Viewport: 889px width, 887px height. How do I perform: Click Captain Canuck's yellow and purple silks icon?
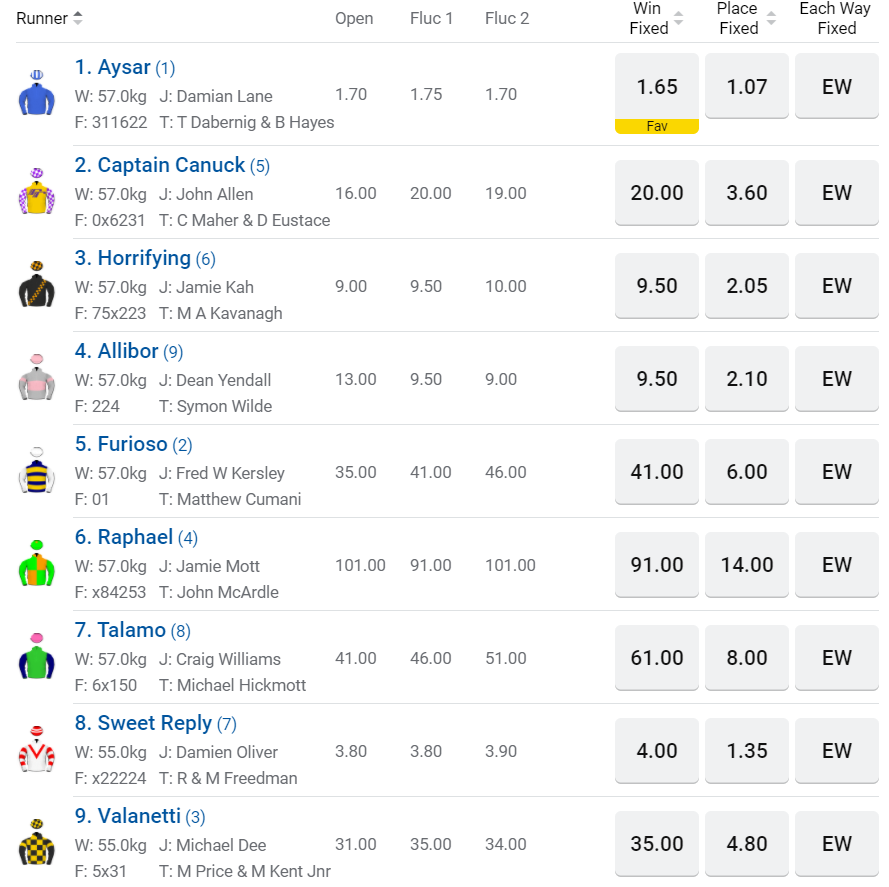pyautogui.click(x=37, y=191)
